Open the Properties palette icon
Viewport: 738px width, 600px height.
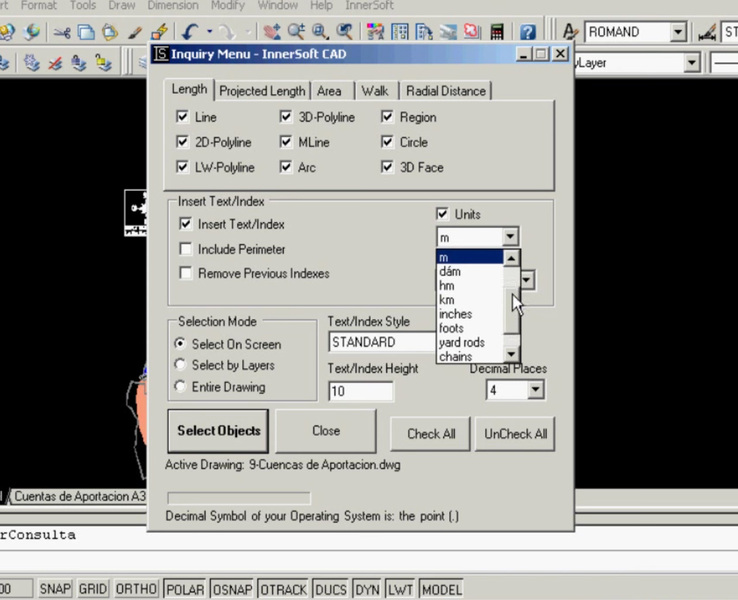(375, 32)
